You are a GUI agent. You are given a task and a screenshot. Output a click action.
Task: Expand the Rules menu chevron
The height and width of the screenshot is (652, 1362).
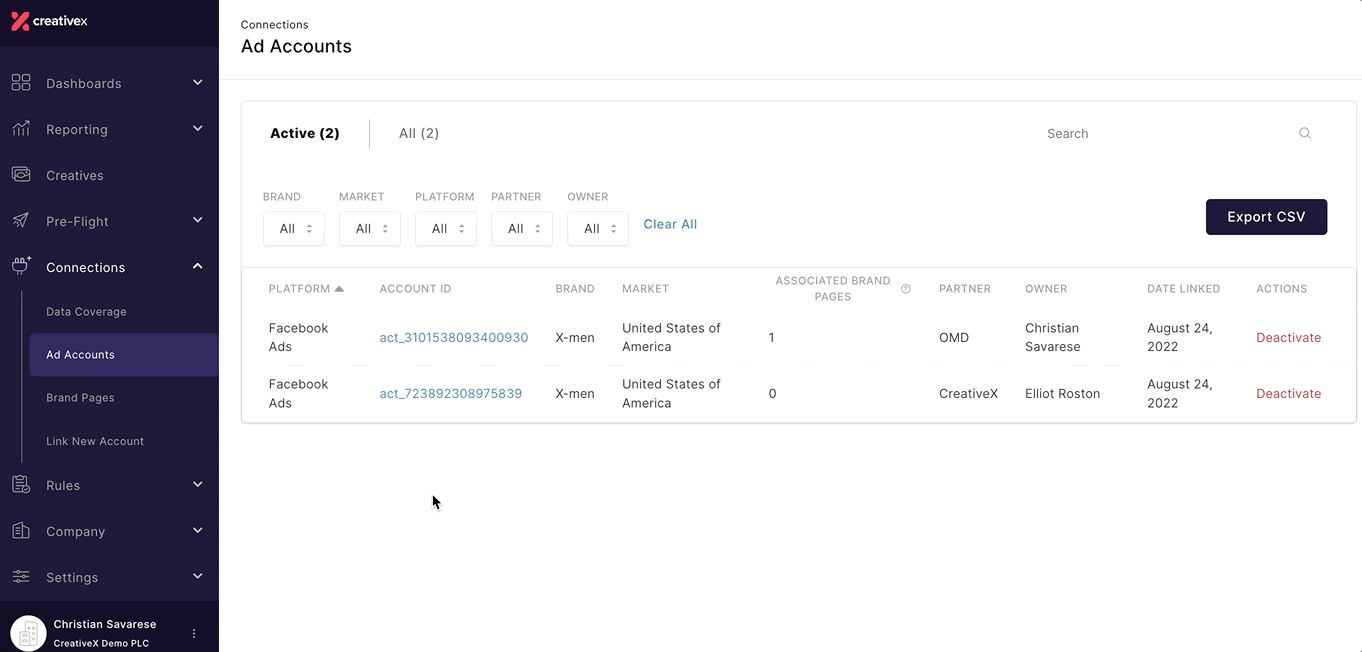click(197, 484)
